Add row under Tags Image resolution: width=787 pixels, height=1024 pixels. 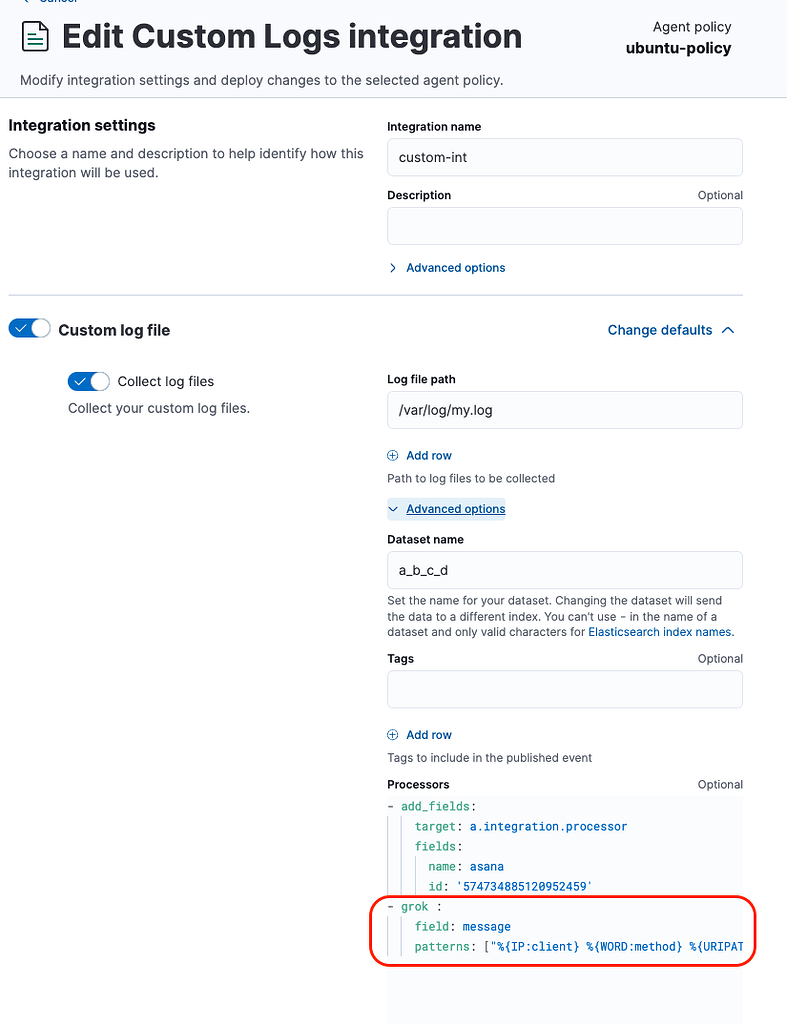pyautogui.click(x=428, y=735)
